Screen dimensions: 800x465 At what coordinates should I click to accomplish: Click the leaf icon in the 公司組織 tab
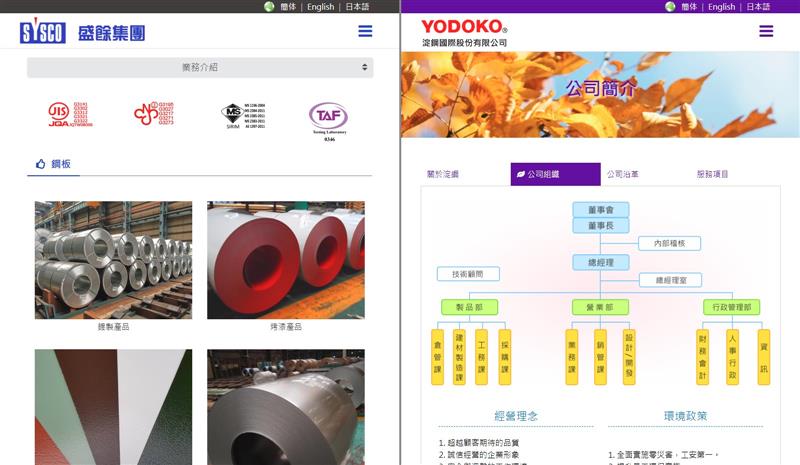coord(521,174)
